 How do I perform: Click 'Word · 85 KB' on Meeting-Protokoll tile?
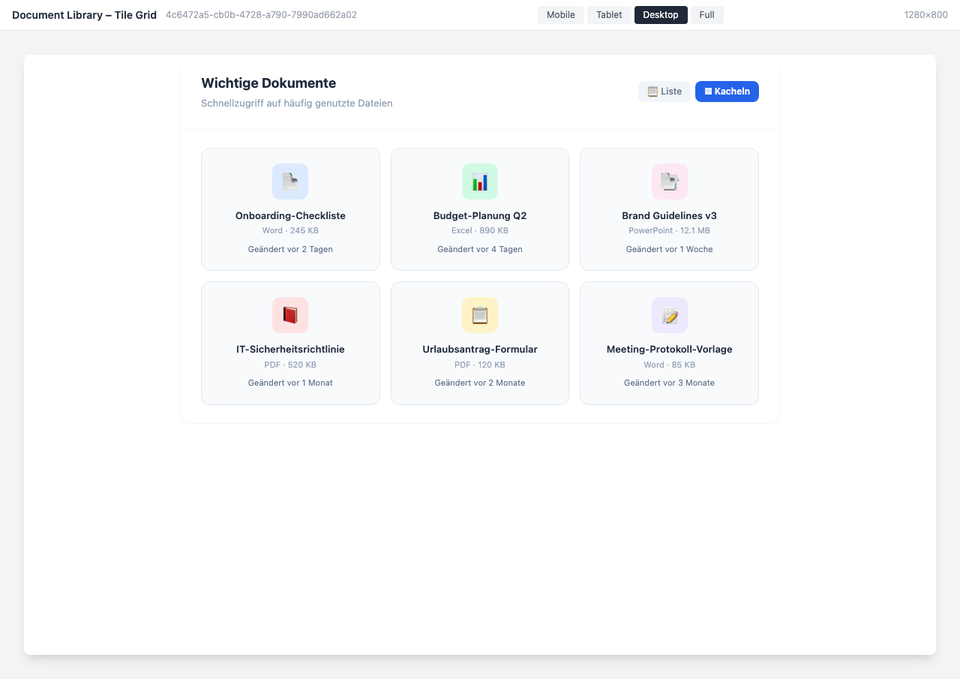(x=669, y=365)
